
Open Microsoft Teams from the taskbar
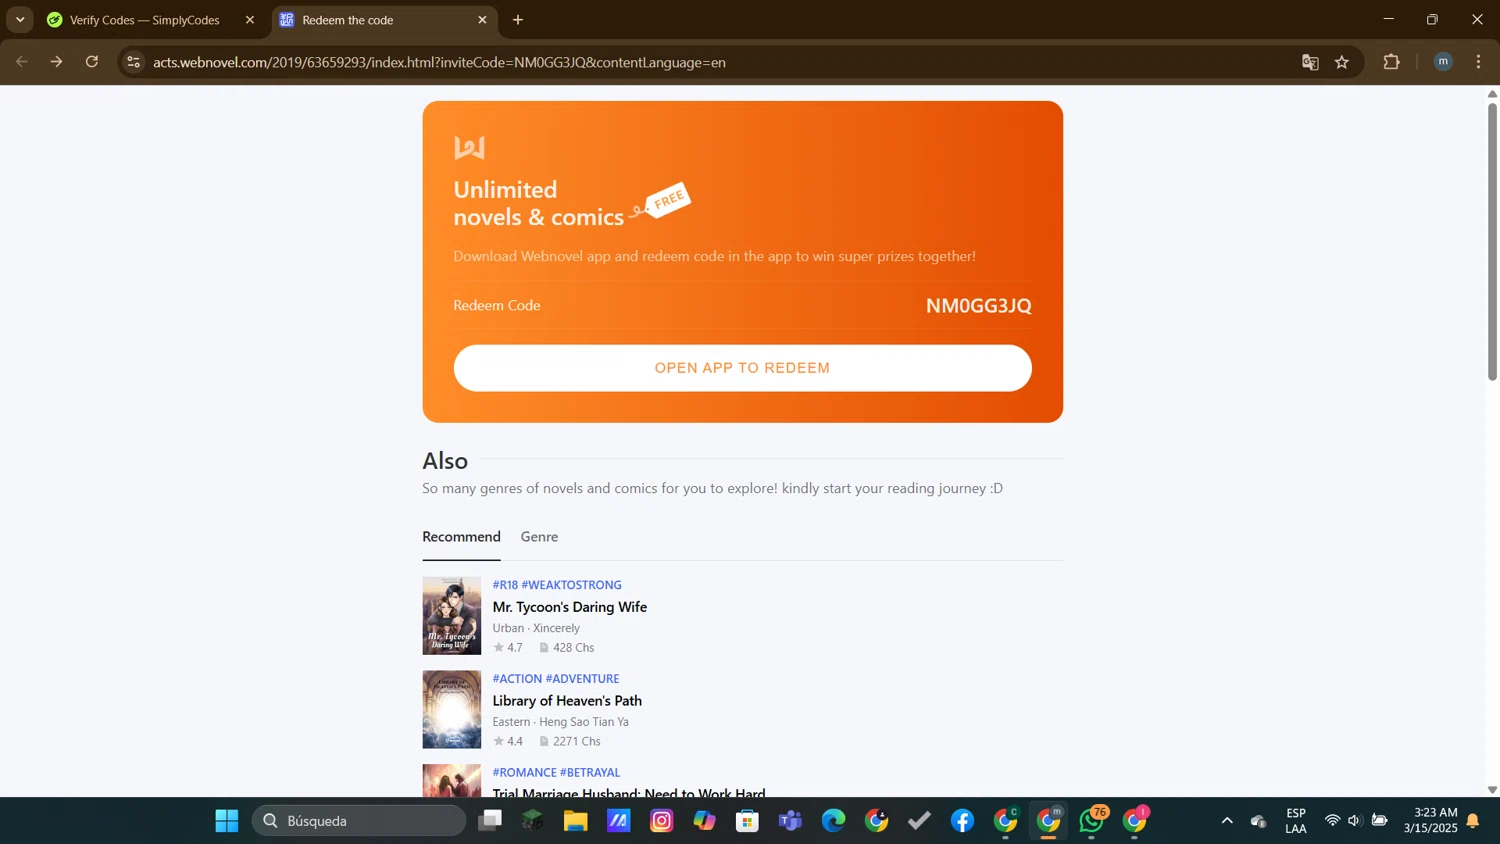[x=790, y=821]
